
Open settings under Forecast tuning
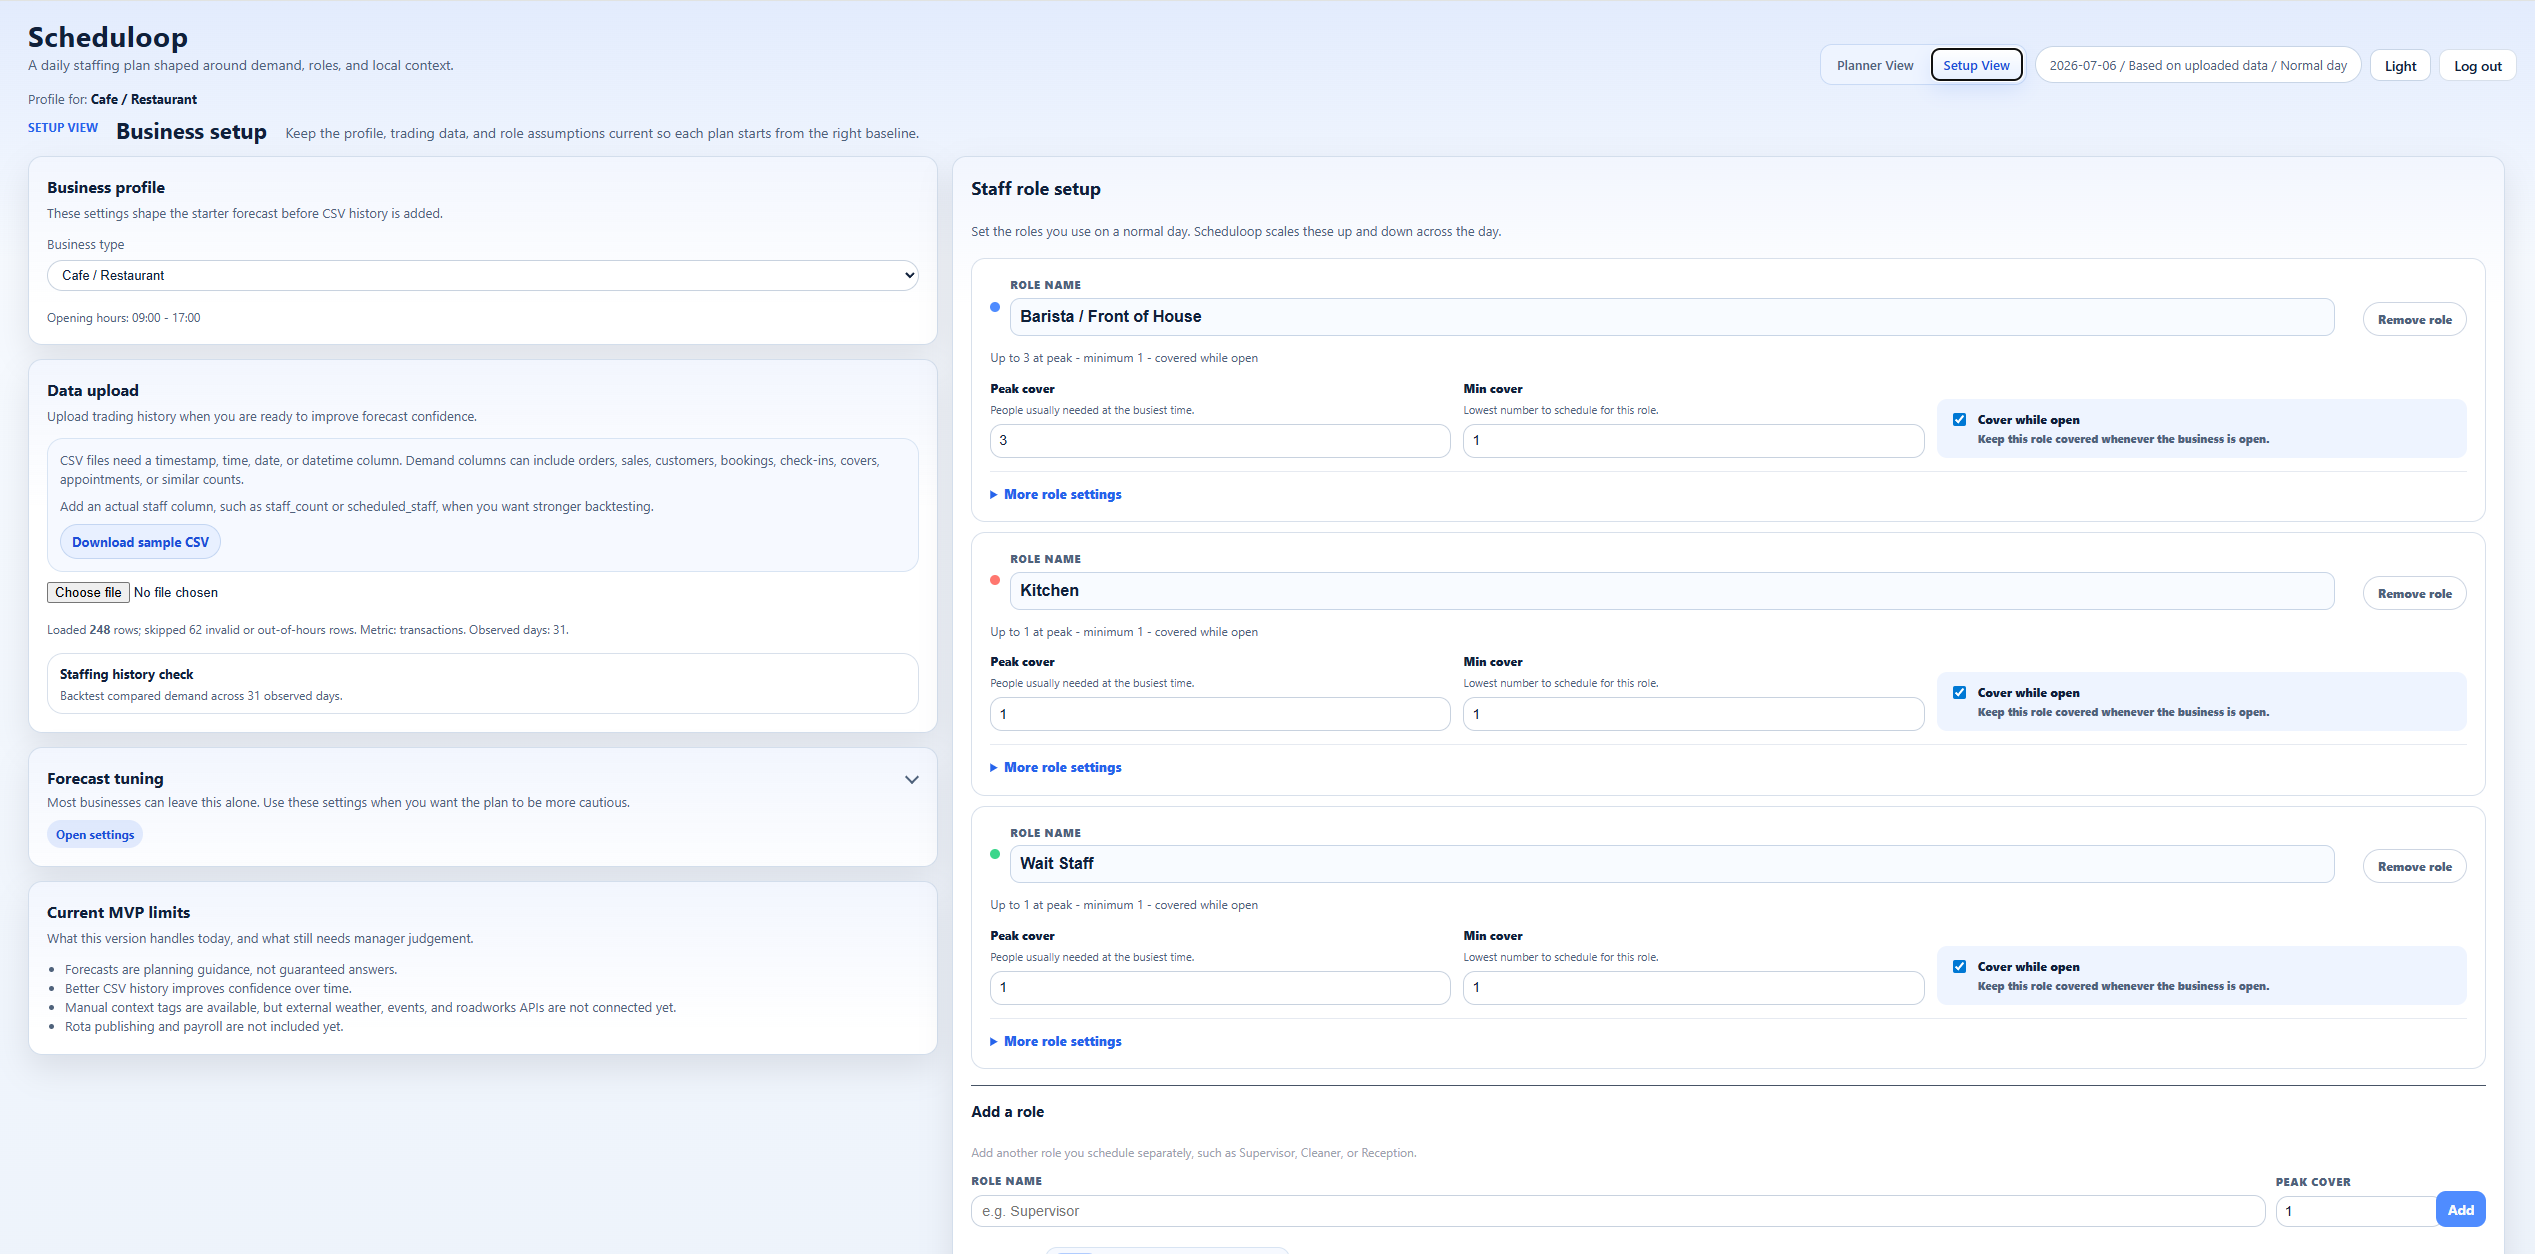pyautogui.click(x=95, y=835)
